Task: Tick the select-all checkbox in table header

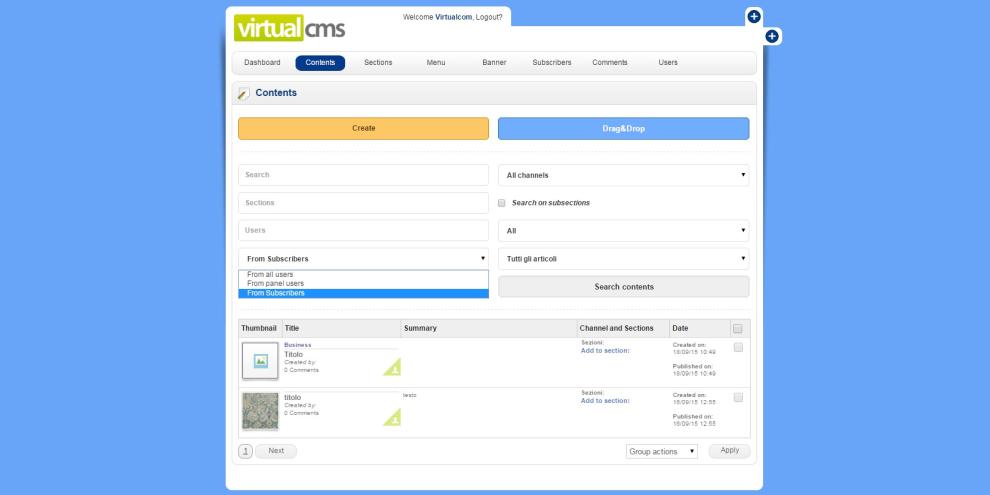Action: coord(738,328)
